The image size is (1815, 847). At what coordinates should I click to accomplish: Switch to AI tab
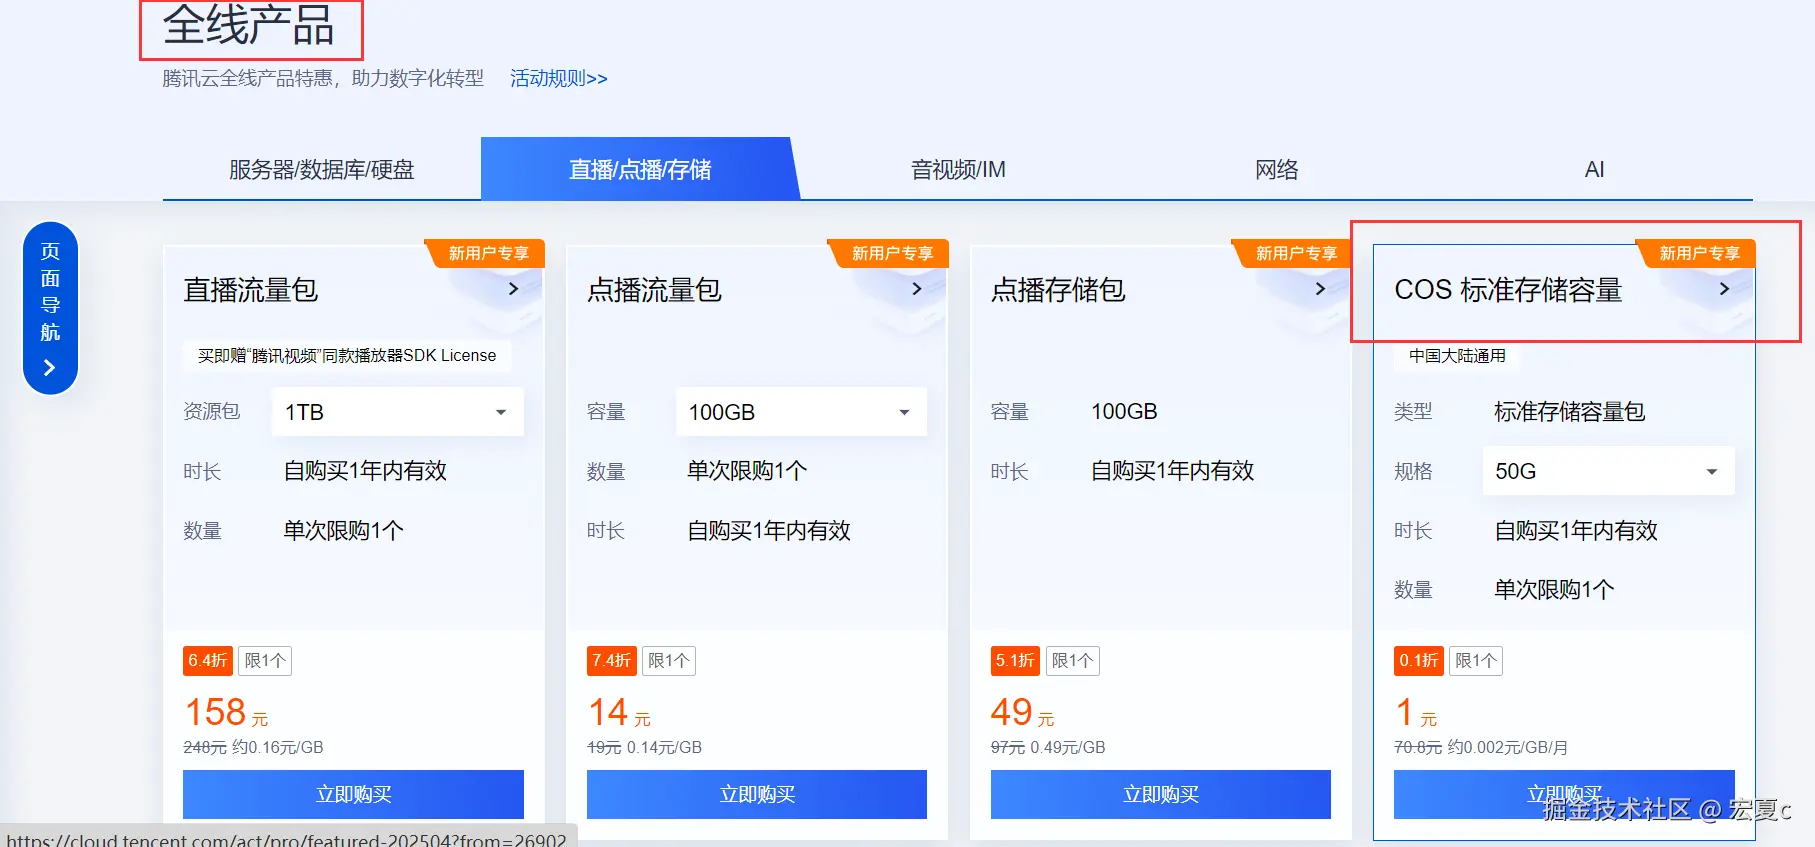click(x=1594, y=170)
